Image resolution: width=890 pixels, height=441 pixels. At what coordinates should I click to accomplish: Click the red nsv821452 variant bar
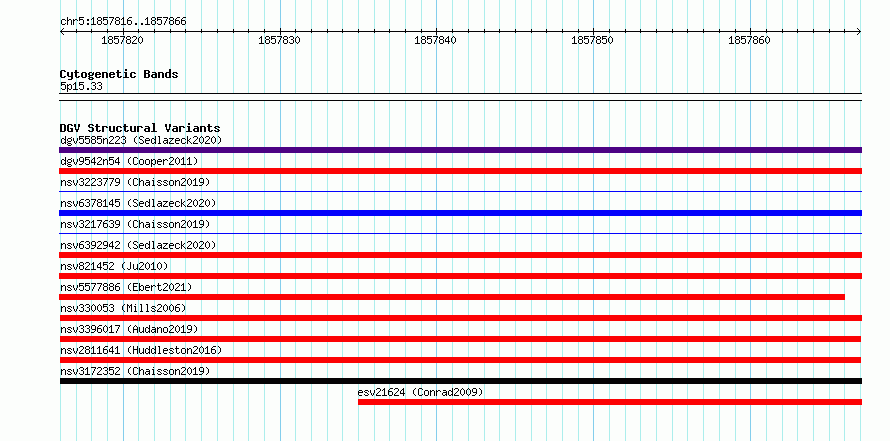pos(460,276)
